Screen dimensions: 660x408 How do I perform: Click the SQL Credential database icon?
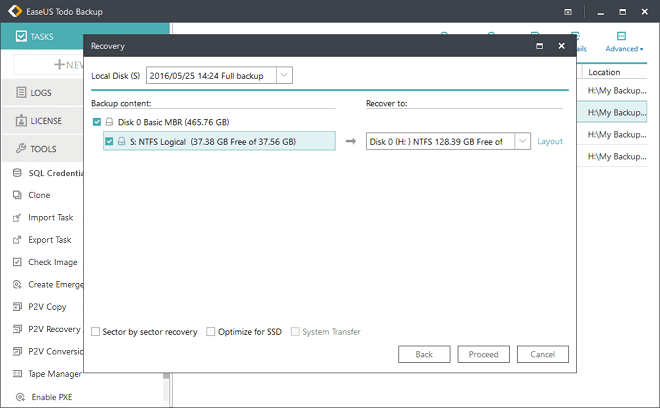(17, 173)
